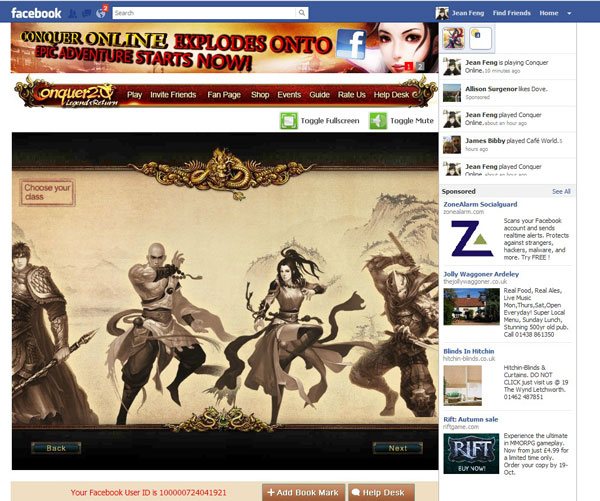Open Fan Page menu item
Viewport: 600px width, 501px height.
tap(224, 95)
